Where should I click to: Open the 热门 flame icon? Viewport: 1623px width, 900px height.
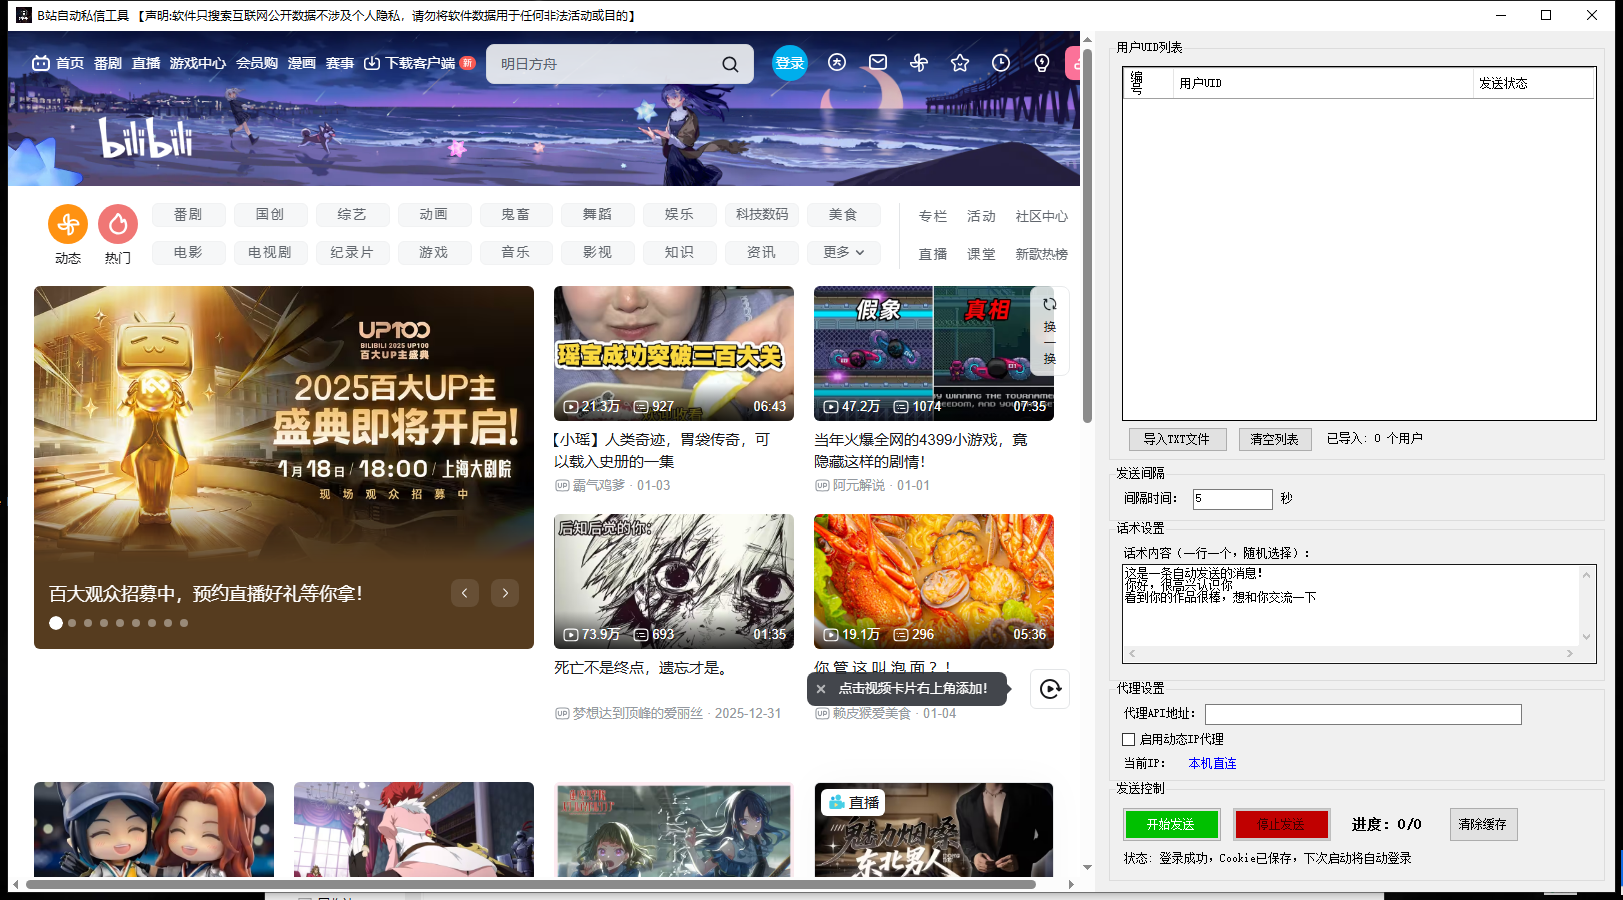point(118,225)
